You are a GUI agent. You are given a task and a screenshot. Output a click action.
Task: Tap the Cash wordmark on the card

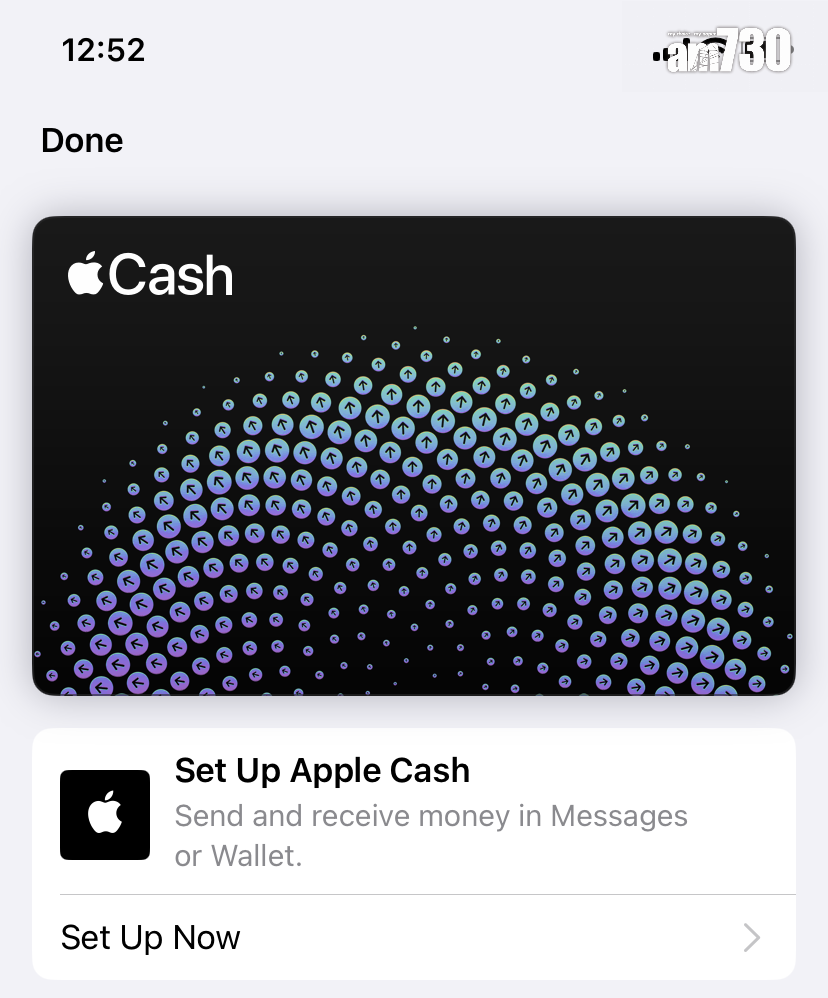point(171,275)
